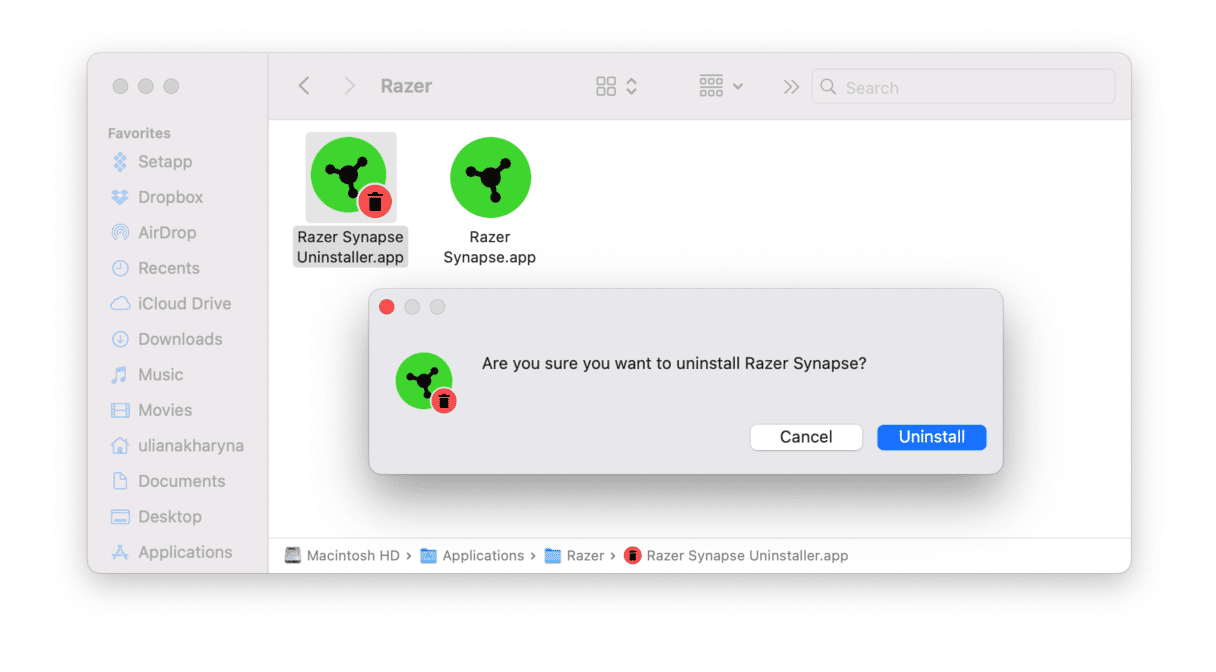
Task: Open AirDrop in the sidebar
Action: [167, 233]
